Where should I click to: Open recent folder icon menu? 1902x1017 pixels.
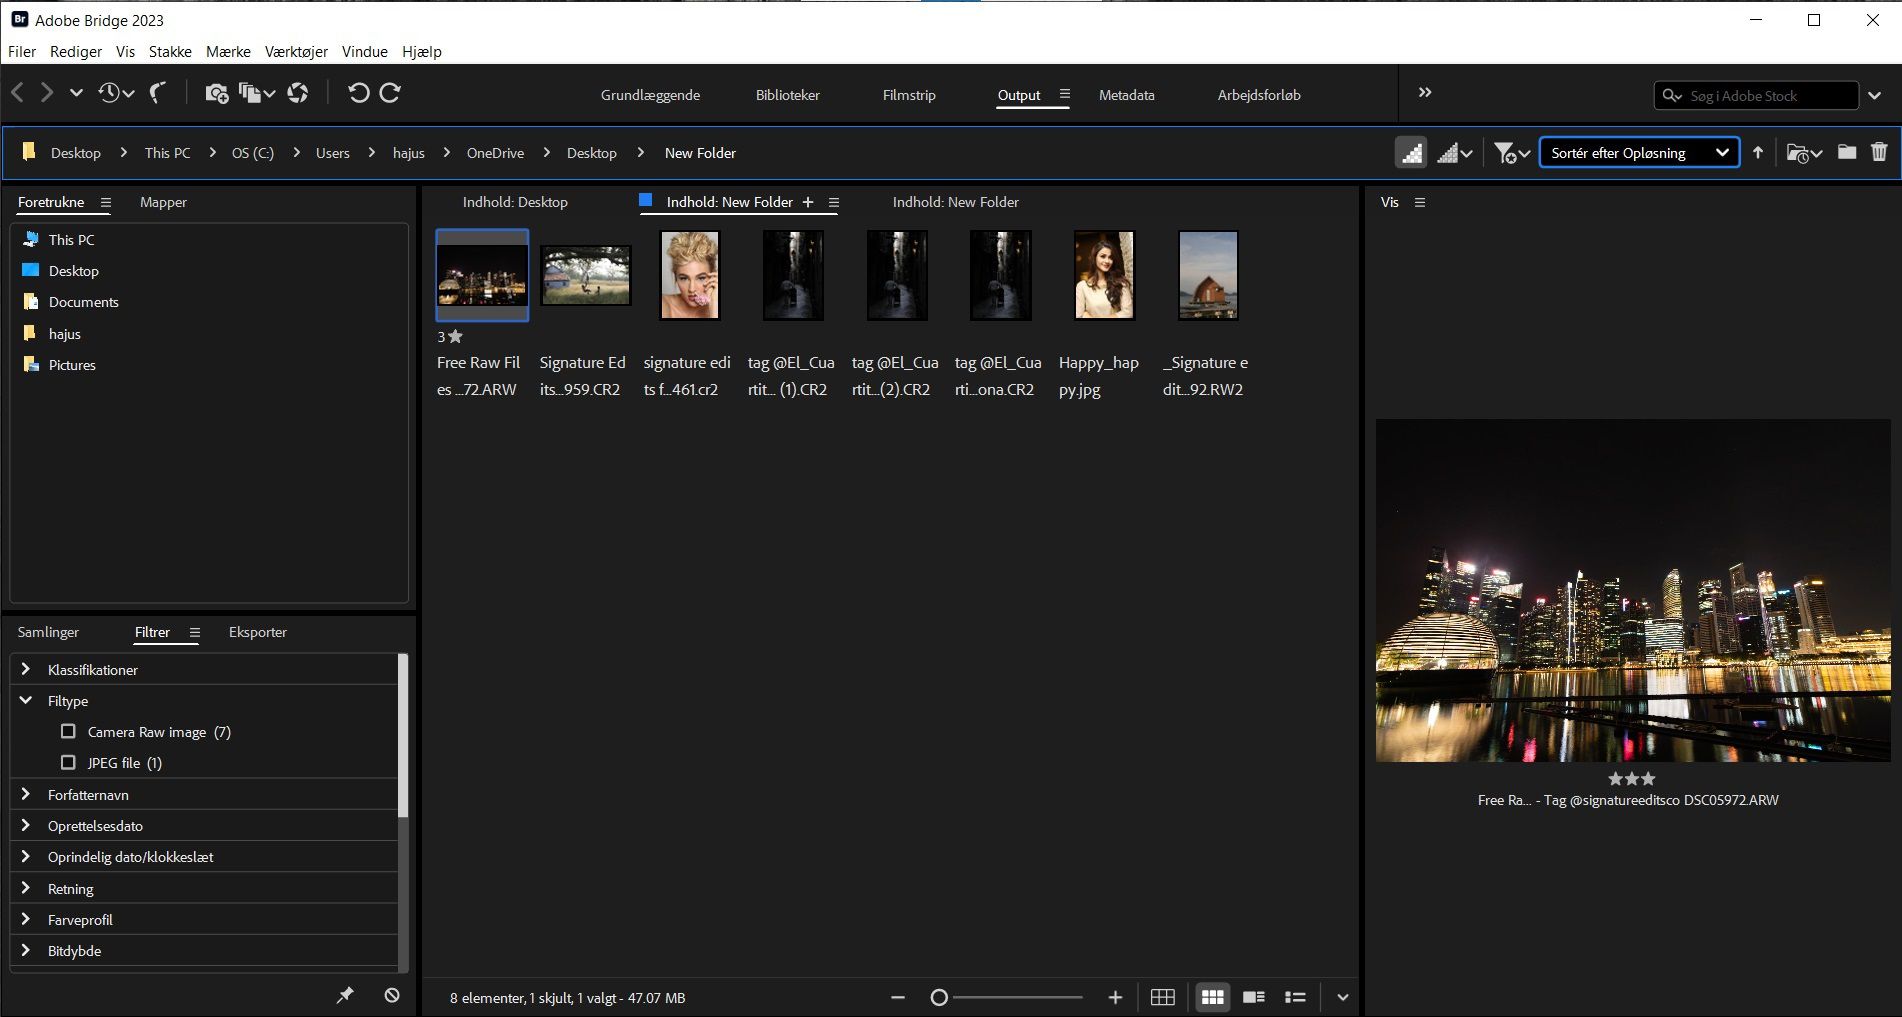(1805, 153)
